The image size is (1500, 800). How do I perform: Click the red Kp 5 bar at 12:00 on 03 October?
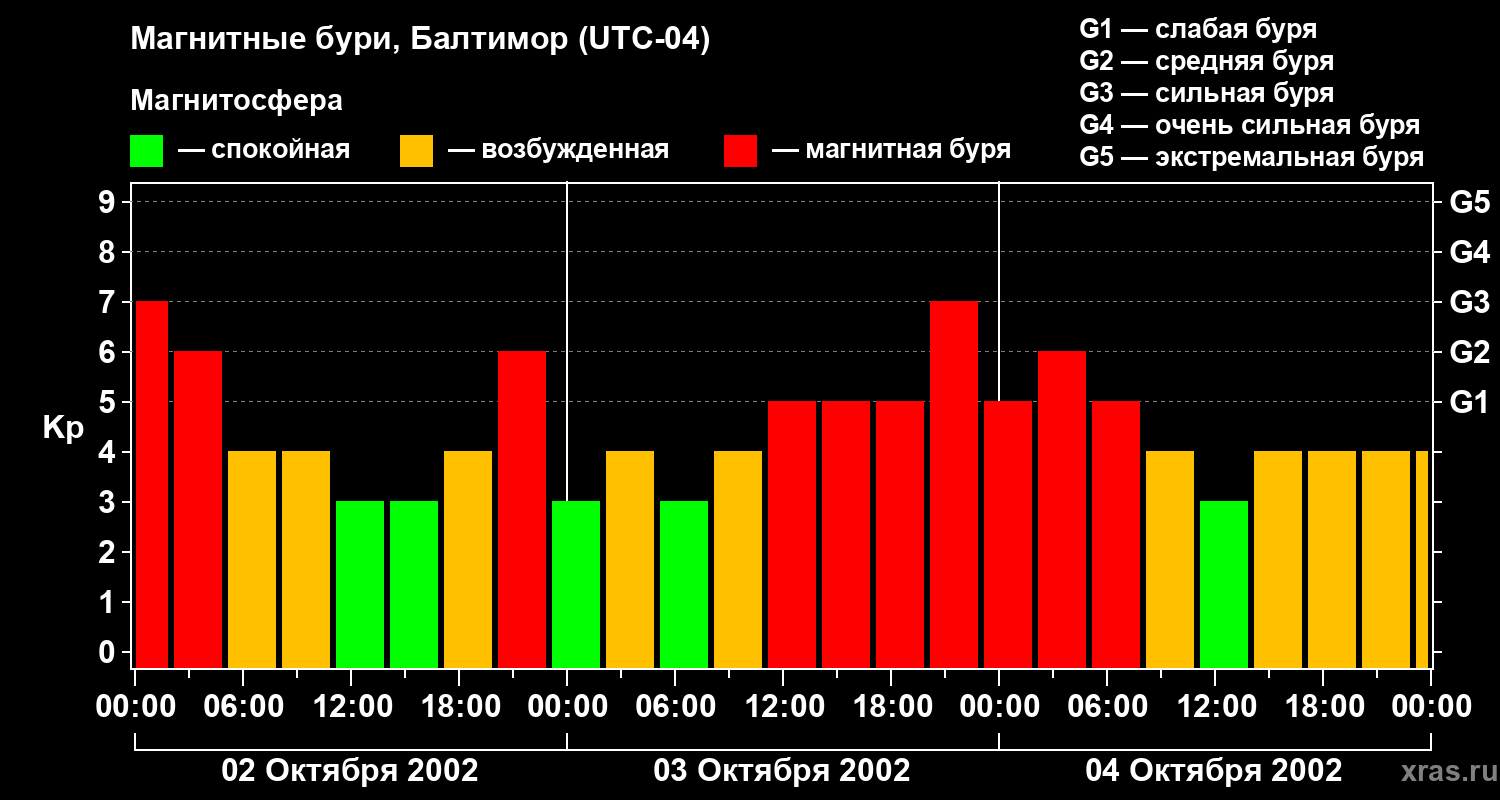click(792, 534)
